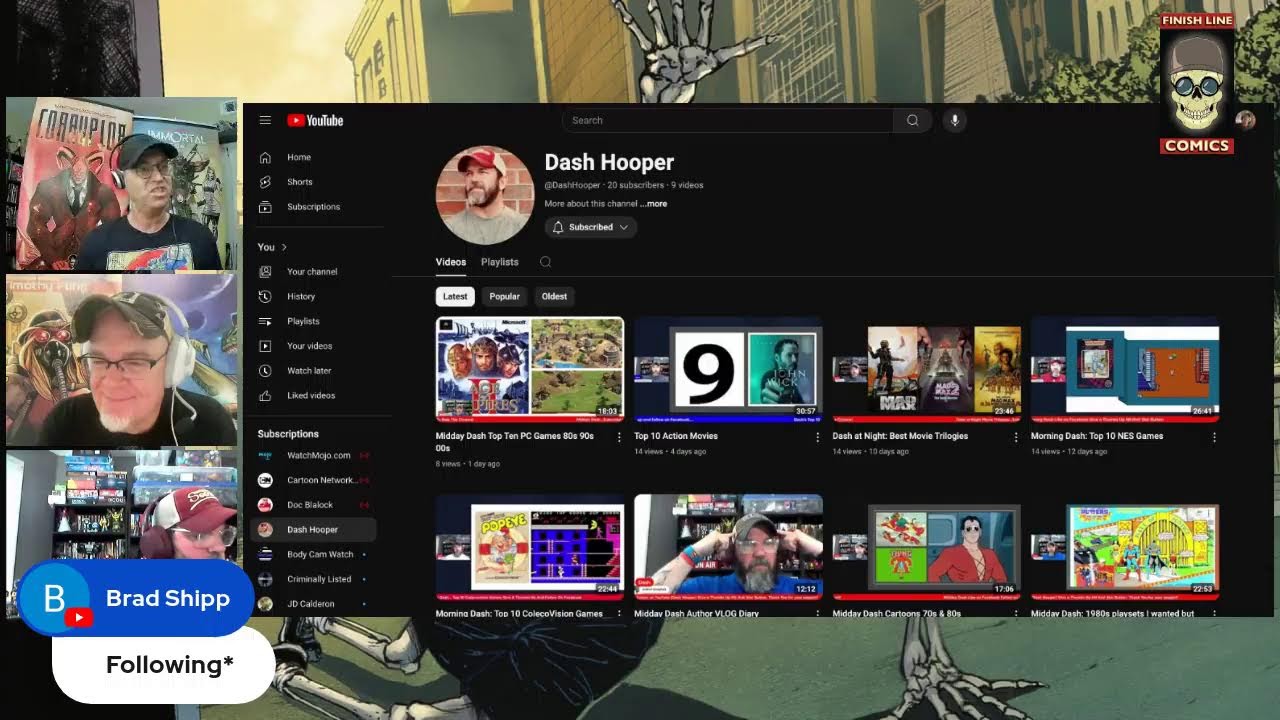The height and width of the screenshot is (720, 1280).
Task: Open Dash Hooper subscription in sidebar
Action: coord(314,530)
